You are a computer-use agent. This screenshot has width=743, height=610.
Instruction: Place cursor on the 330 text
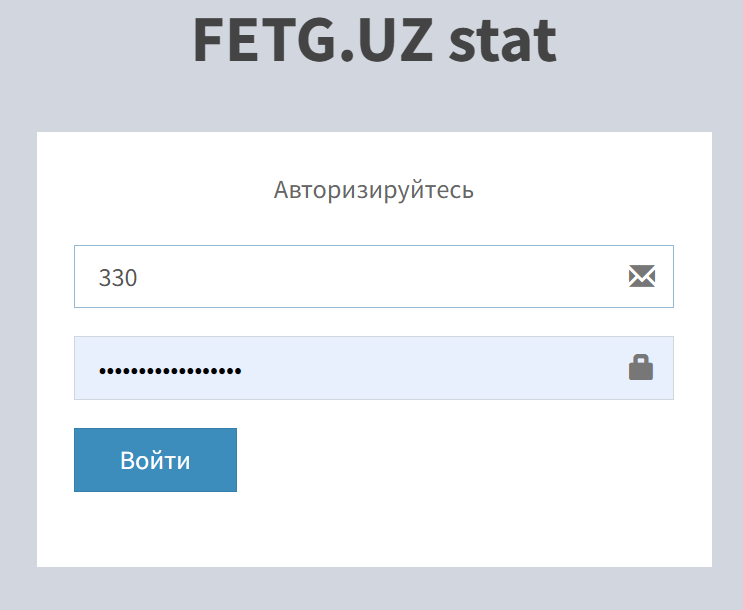117,278
